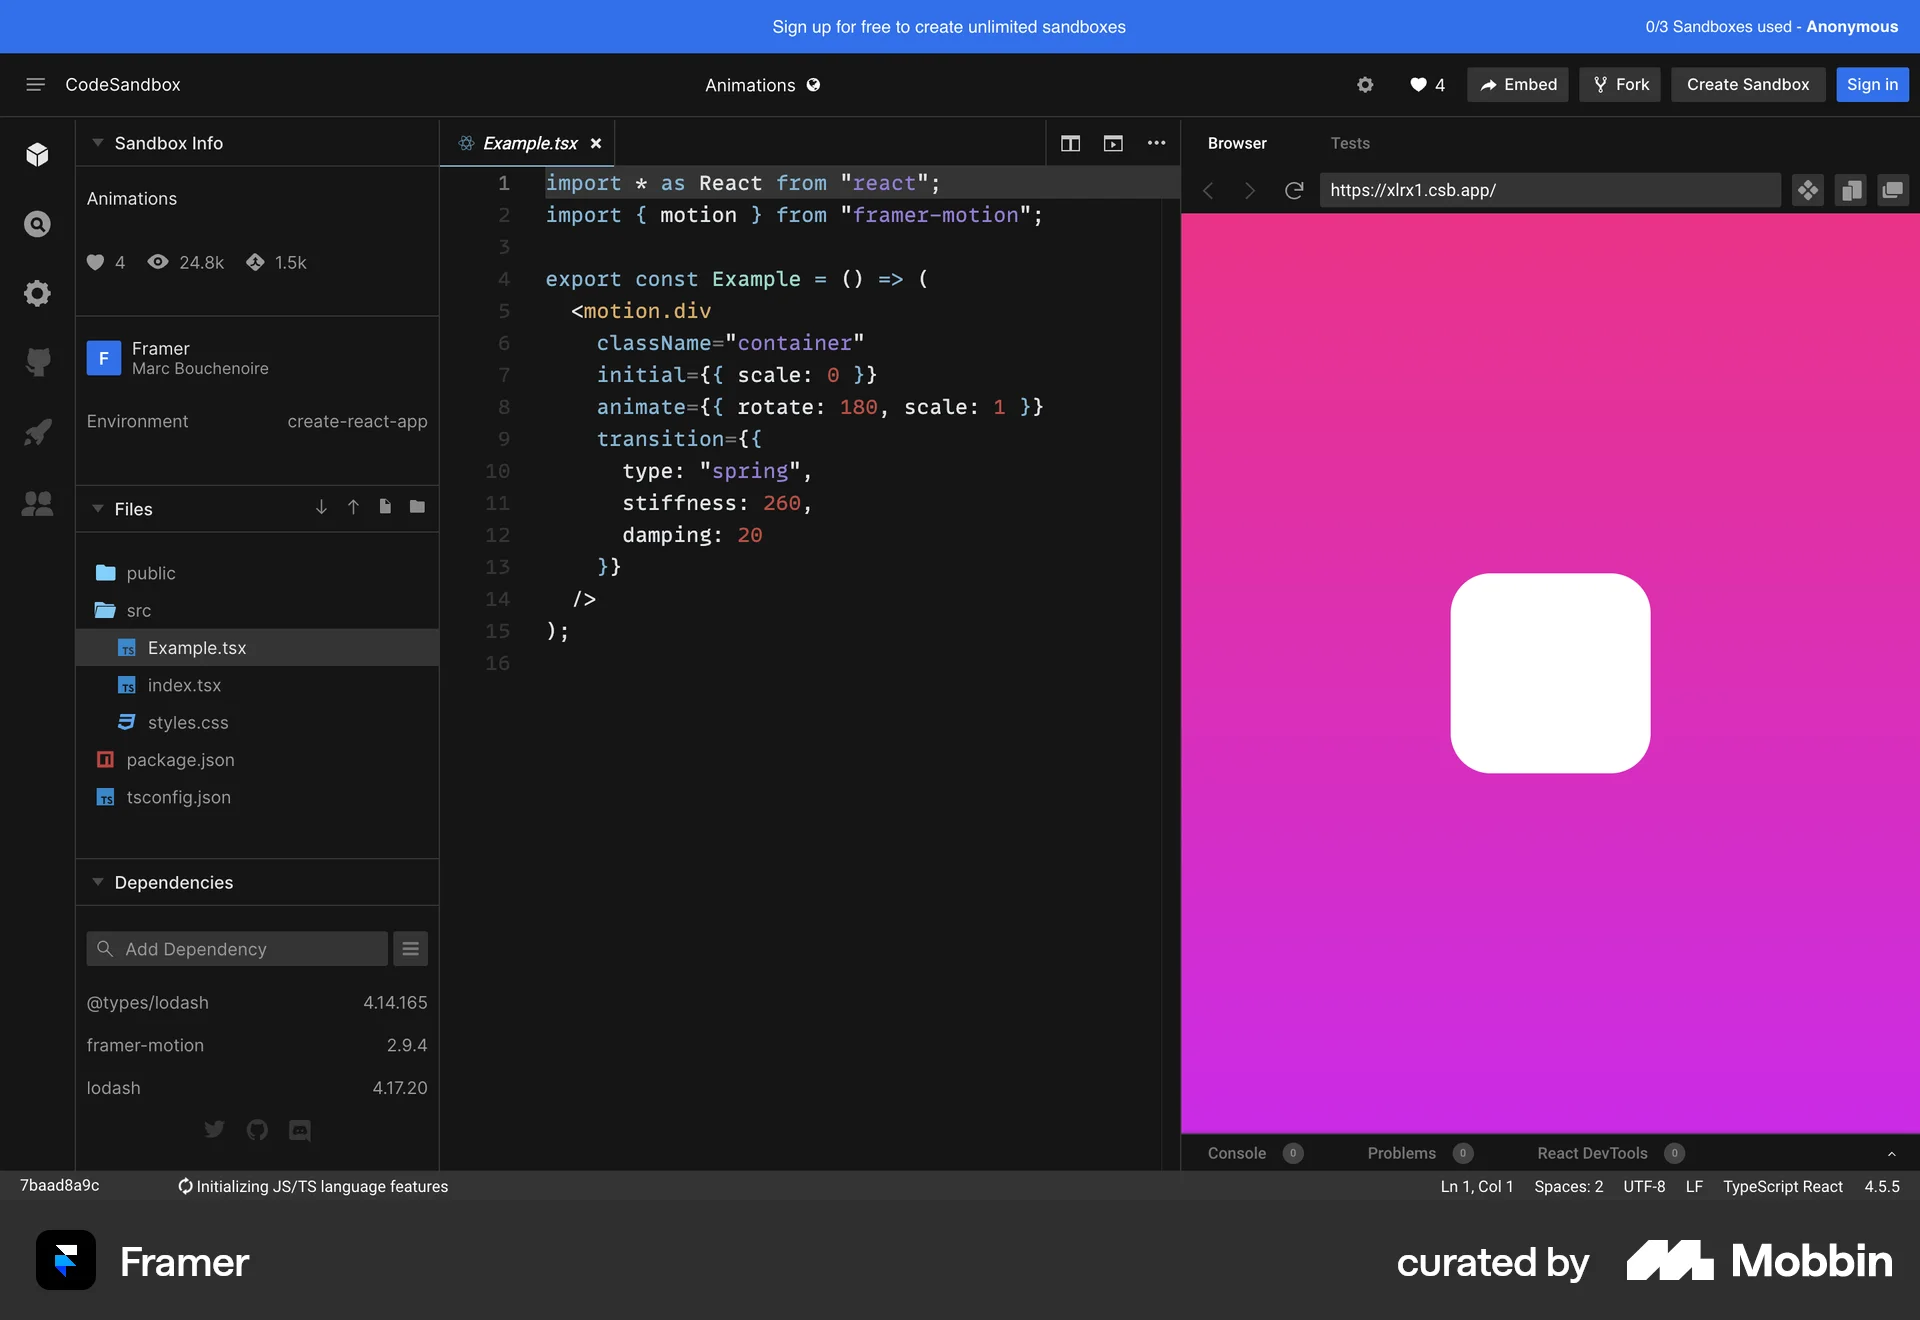Create a new file in src

(x=385, y=508)
